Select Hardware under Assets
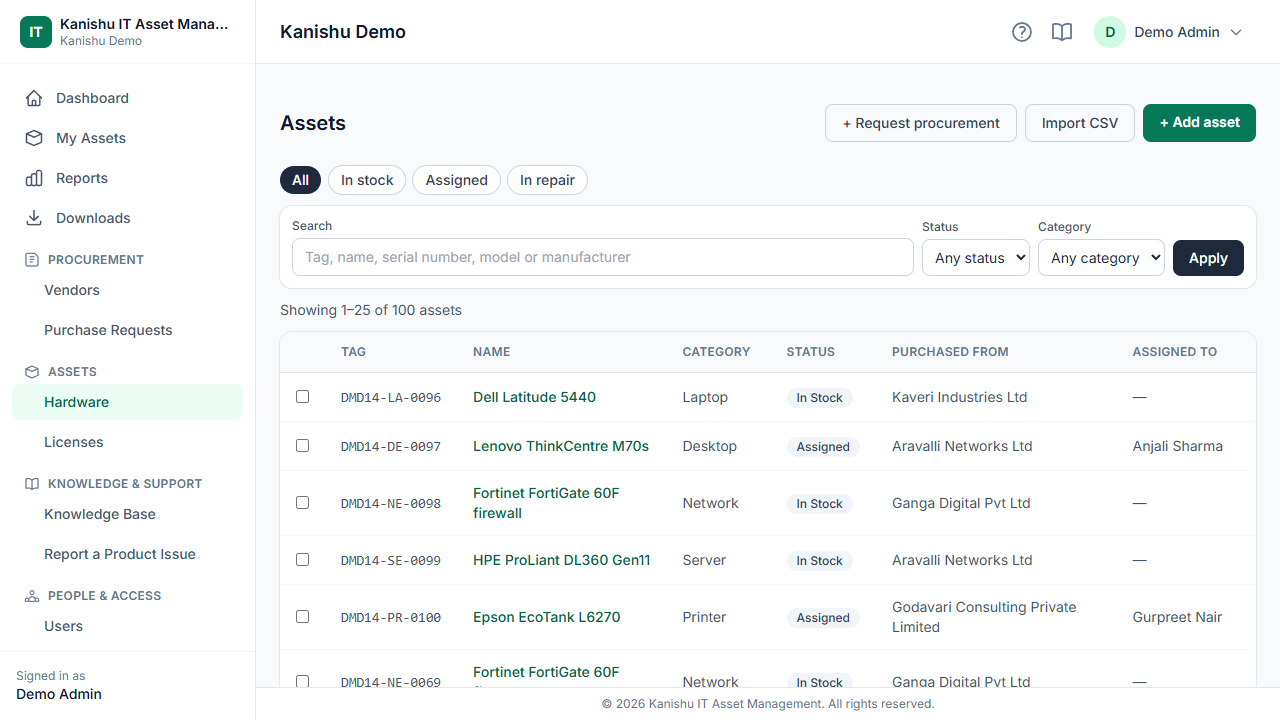Image resolution: width=1280 pixels, height=720 pixels. tap(127, 402)
